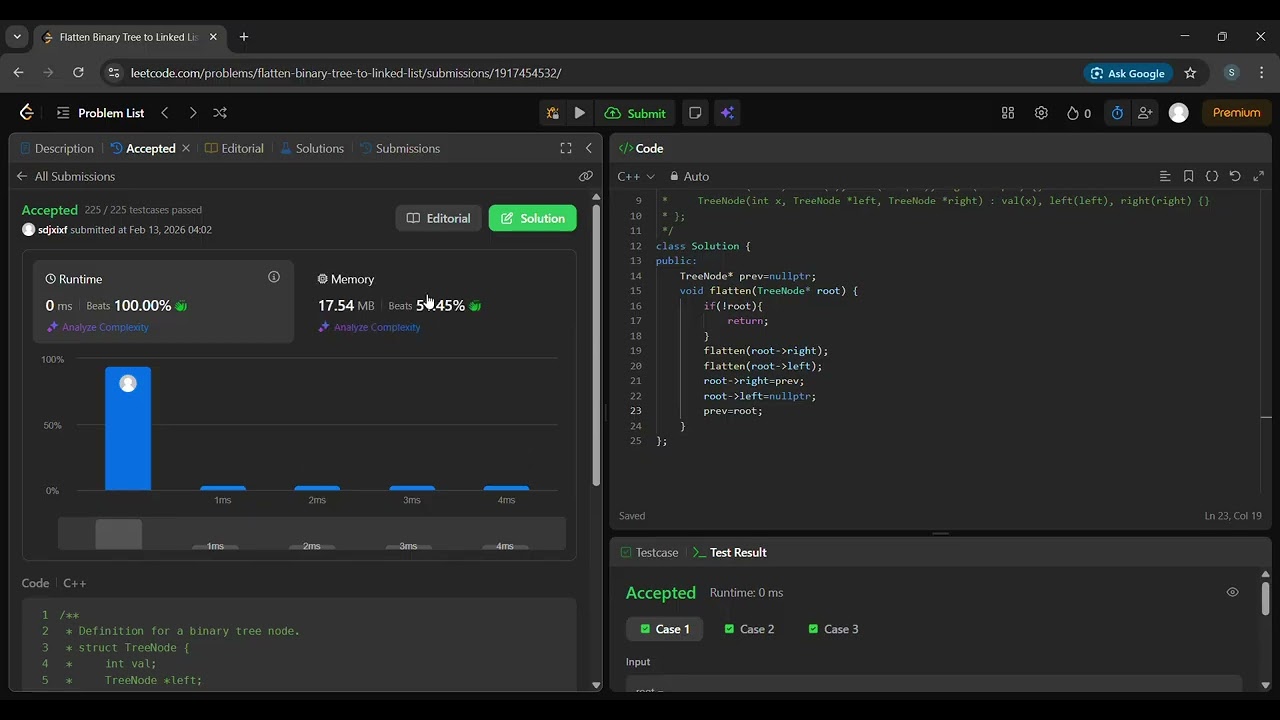Open the Submissions tab
Image resolution: width=1280 pixels, height=720 pixels.
pos(400,148)
